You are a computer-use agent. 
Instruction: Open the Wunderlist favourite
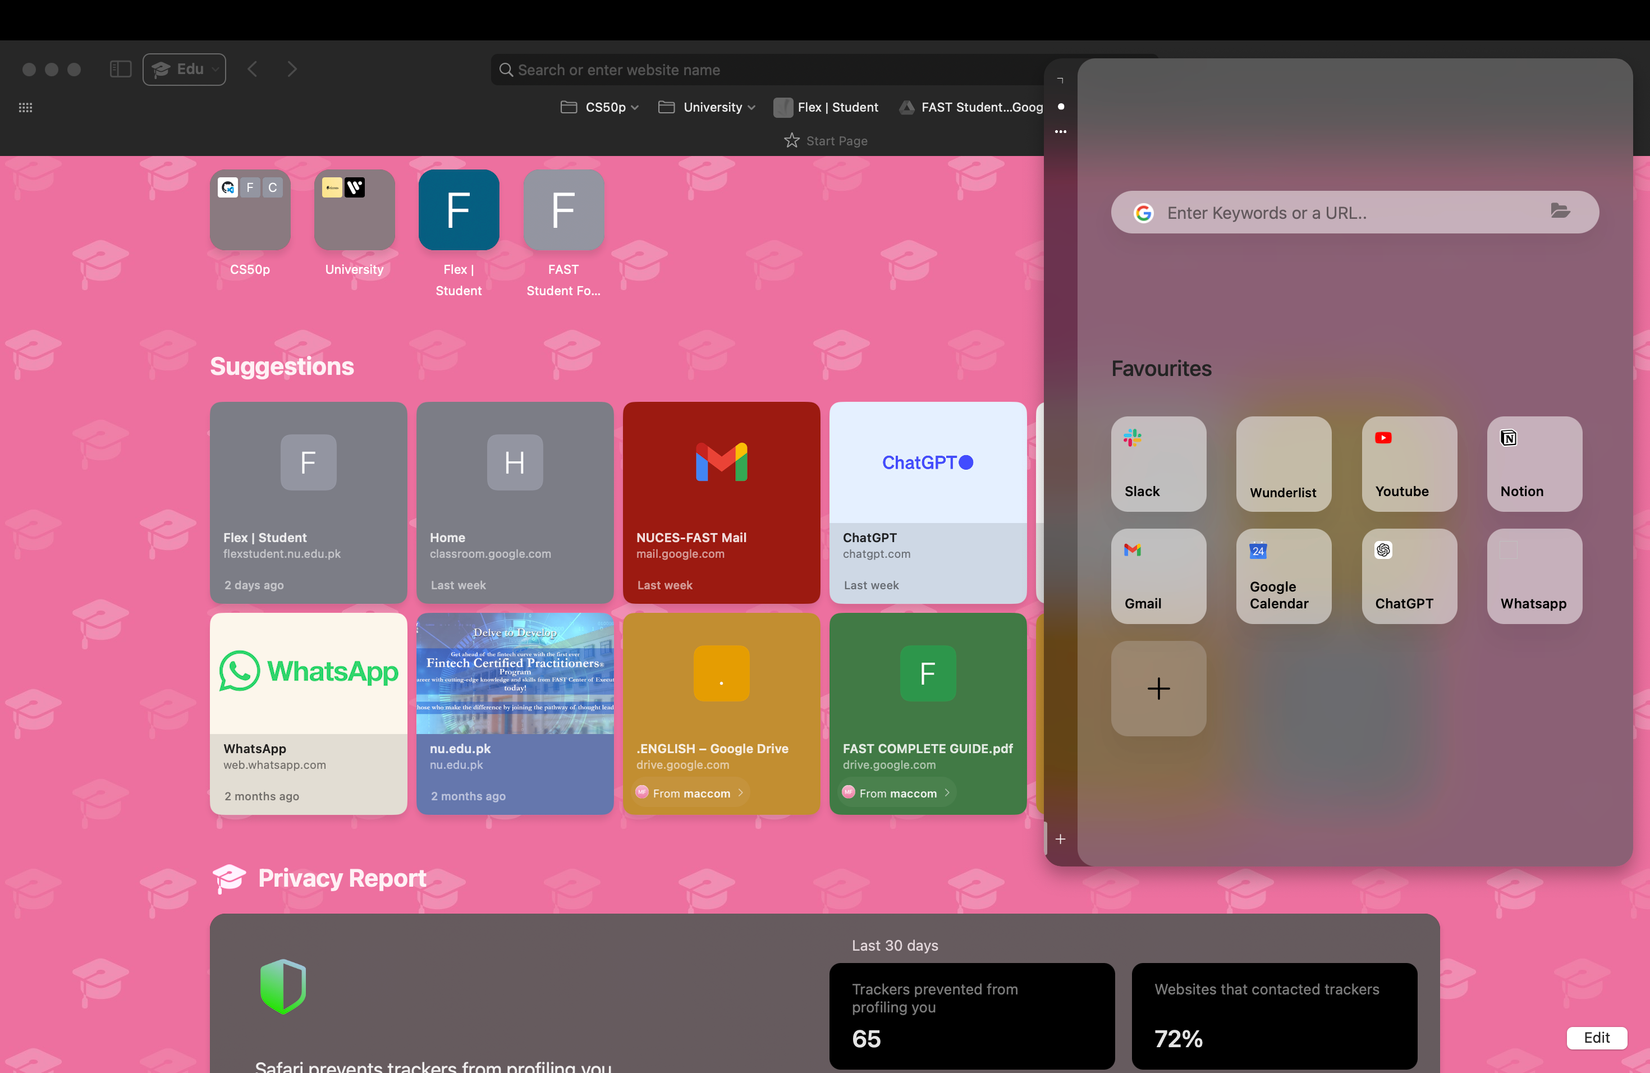point(1283,464)
